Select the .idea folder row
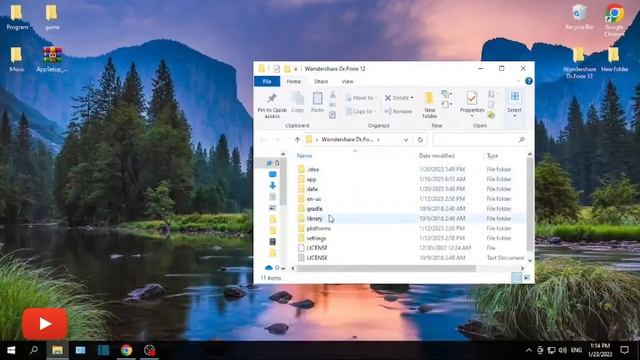 pos(410,169)
